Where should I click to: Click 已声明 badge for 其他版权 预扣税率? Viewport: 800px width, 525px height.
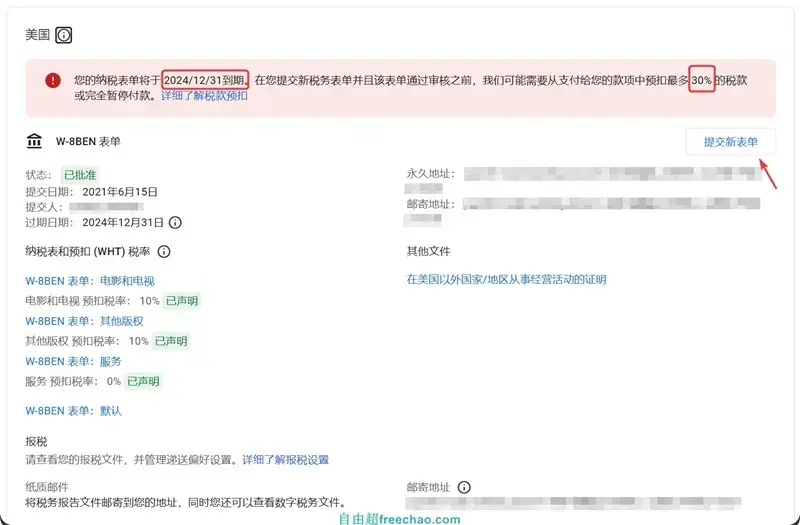(171, 341)
